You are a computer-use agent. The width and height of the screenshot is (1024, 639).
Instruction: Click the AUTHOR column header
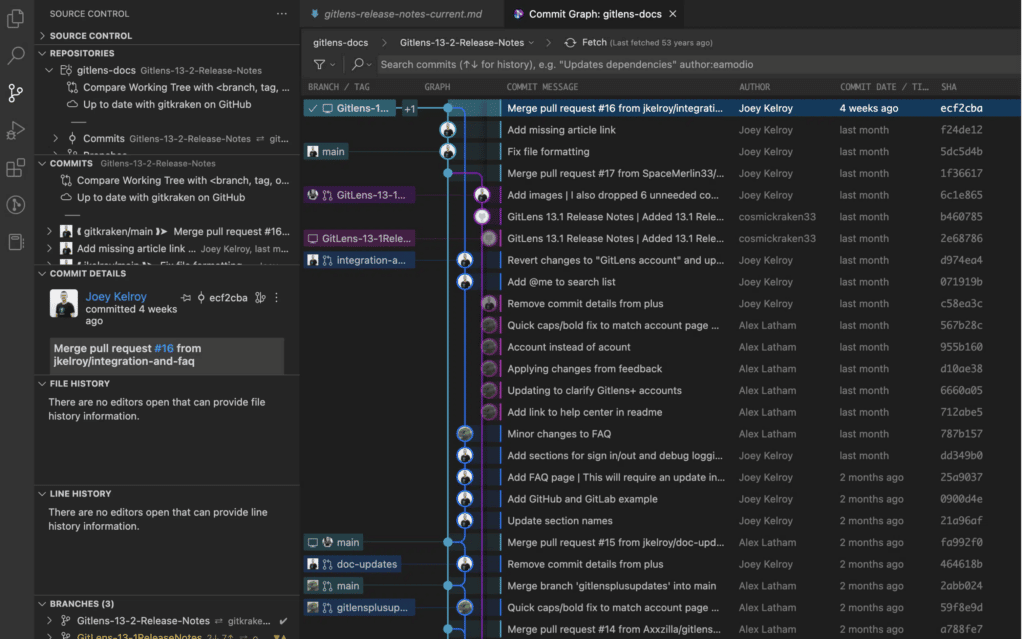click(754, 87)
